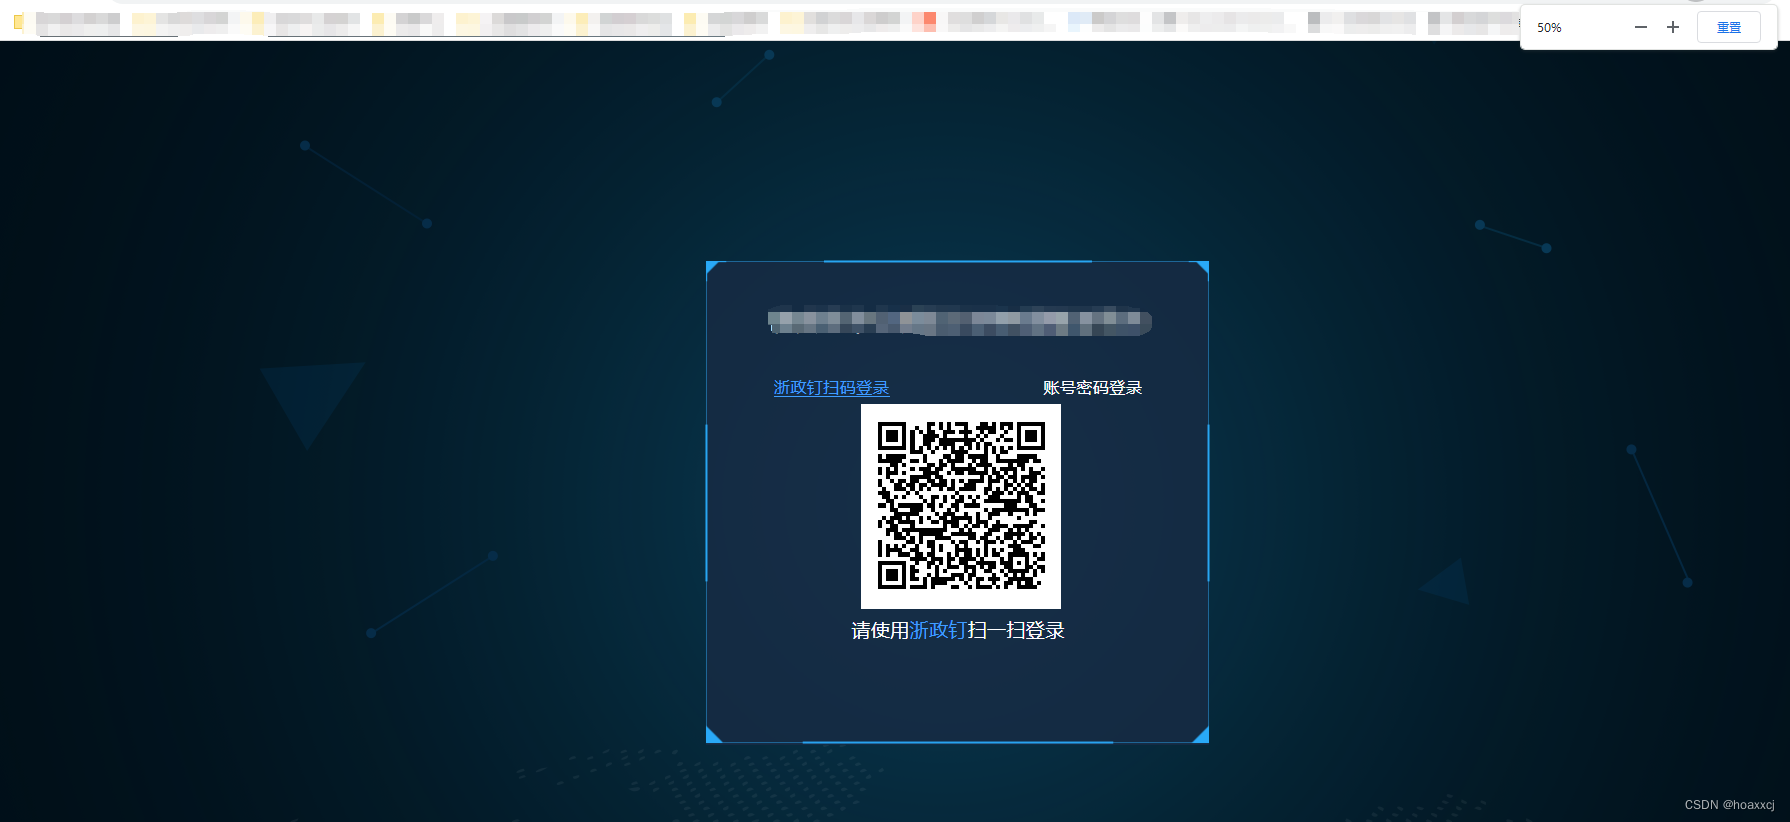Click the 50% zoom level text
Screen dimensions: 1790x822
(x=1549, y=28)
